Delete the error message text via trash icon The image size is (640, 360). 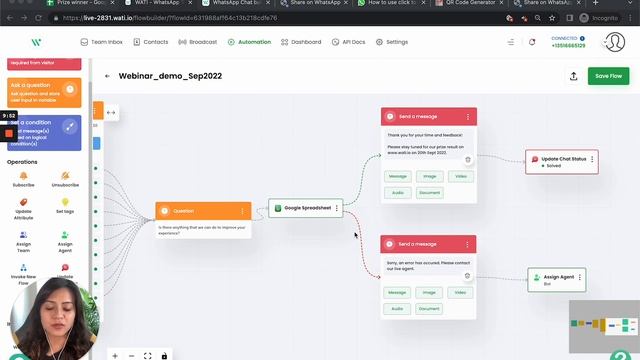click(x=467, y=276)
